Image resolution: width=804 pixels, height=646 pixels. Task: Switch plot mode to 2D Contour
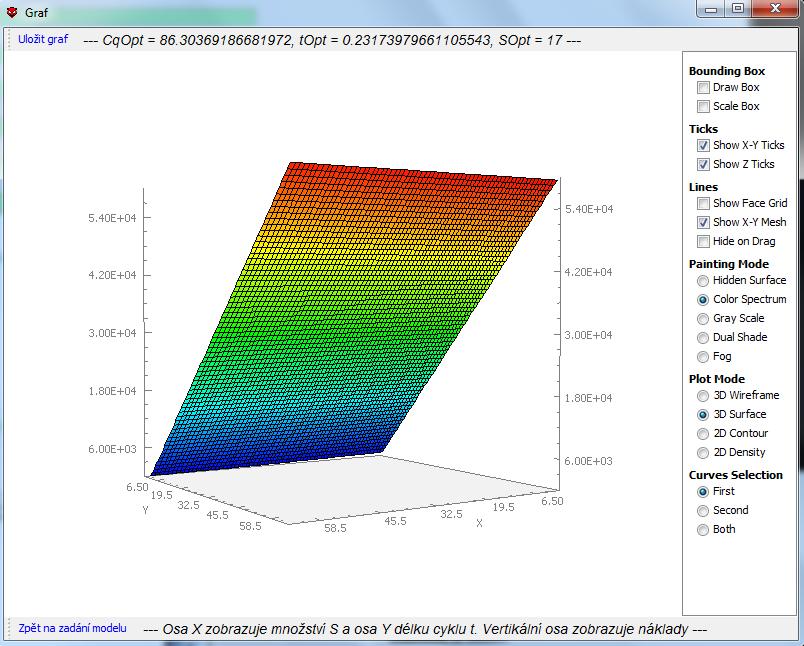[703, 434]
